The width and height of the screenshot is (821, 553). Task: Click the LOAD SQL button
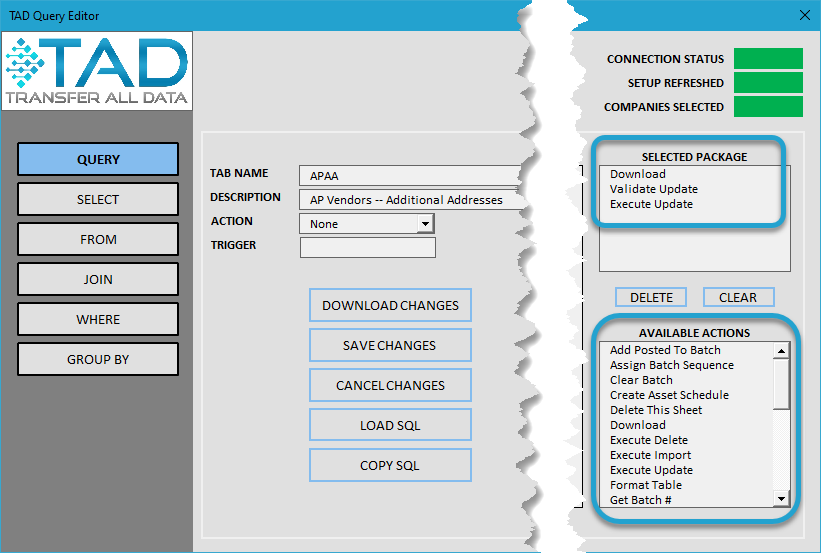coord(390,425)
